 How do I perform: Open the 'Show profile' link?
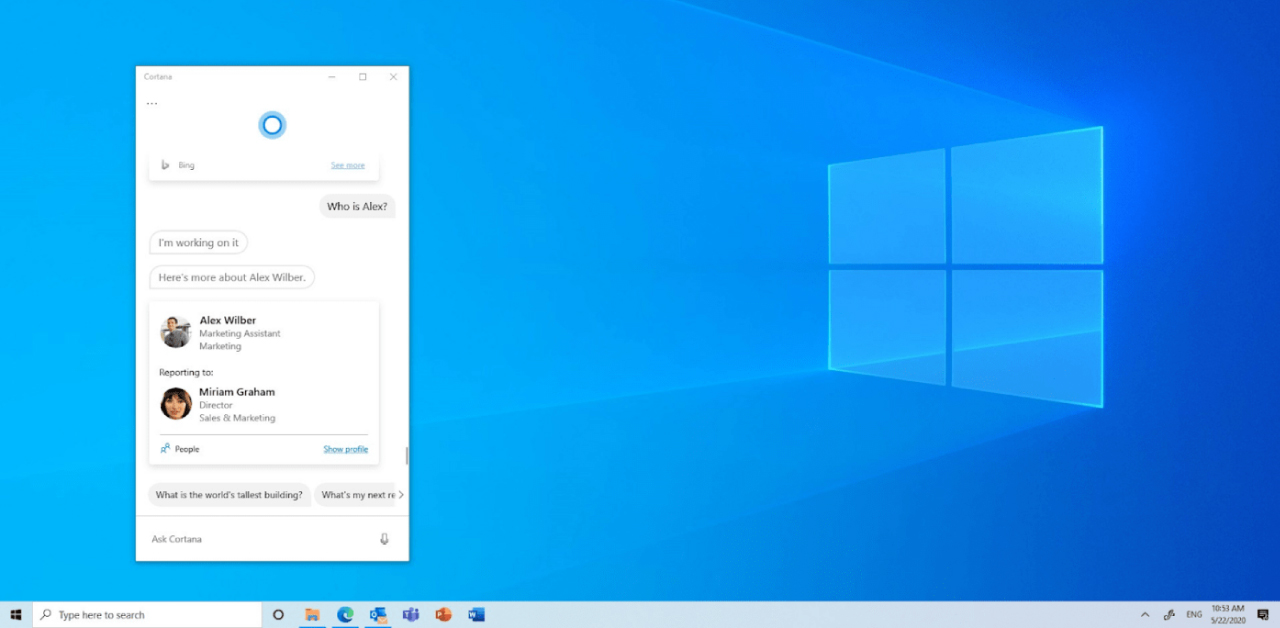pos(346,449)
